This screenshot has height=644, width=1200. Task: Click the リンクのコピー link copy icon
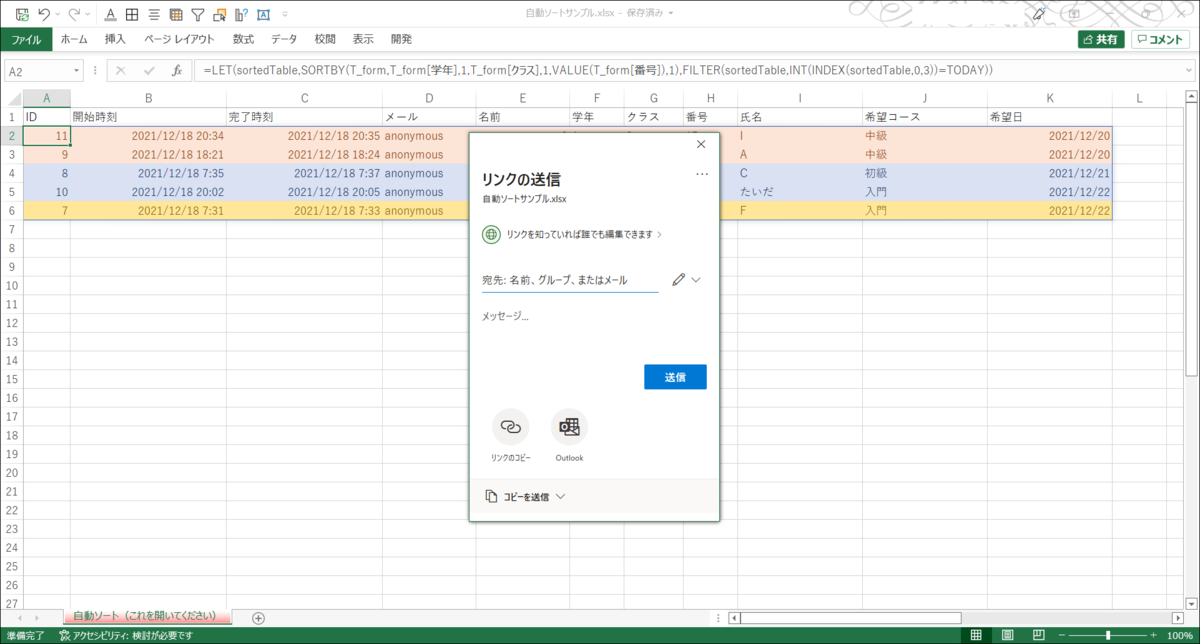[x=511, y=426]
